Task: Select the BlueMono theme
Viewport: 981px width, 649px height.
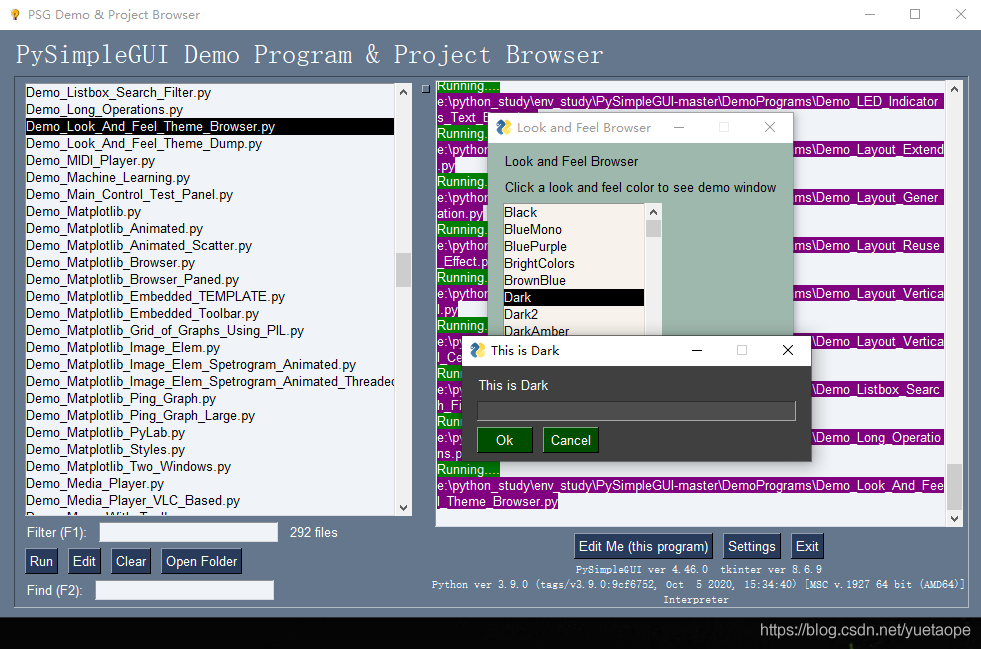Action: coord(574,230)
